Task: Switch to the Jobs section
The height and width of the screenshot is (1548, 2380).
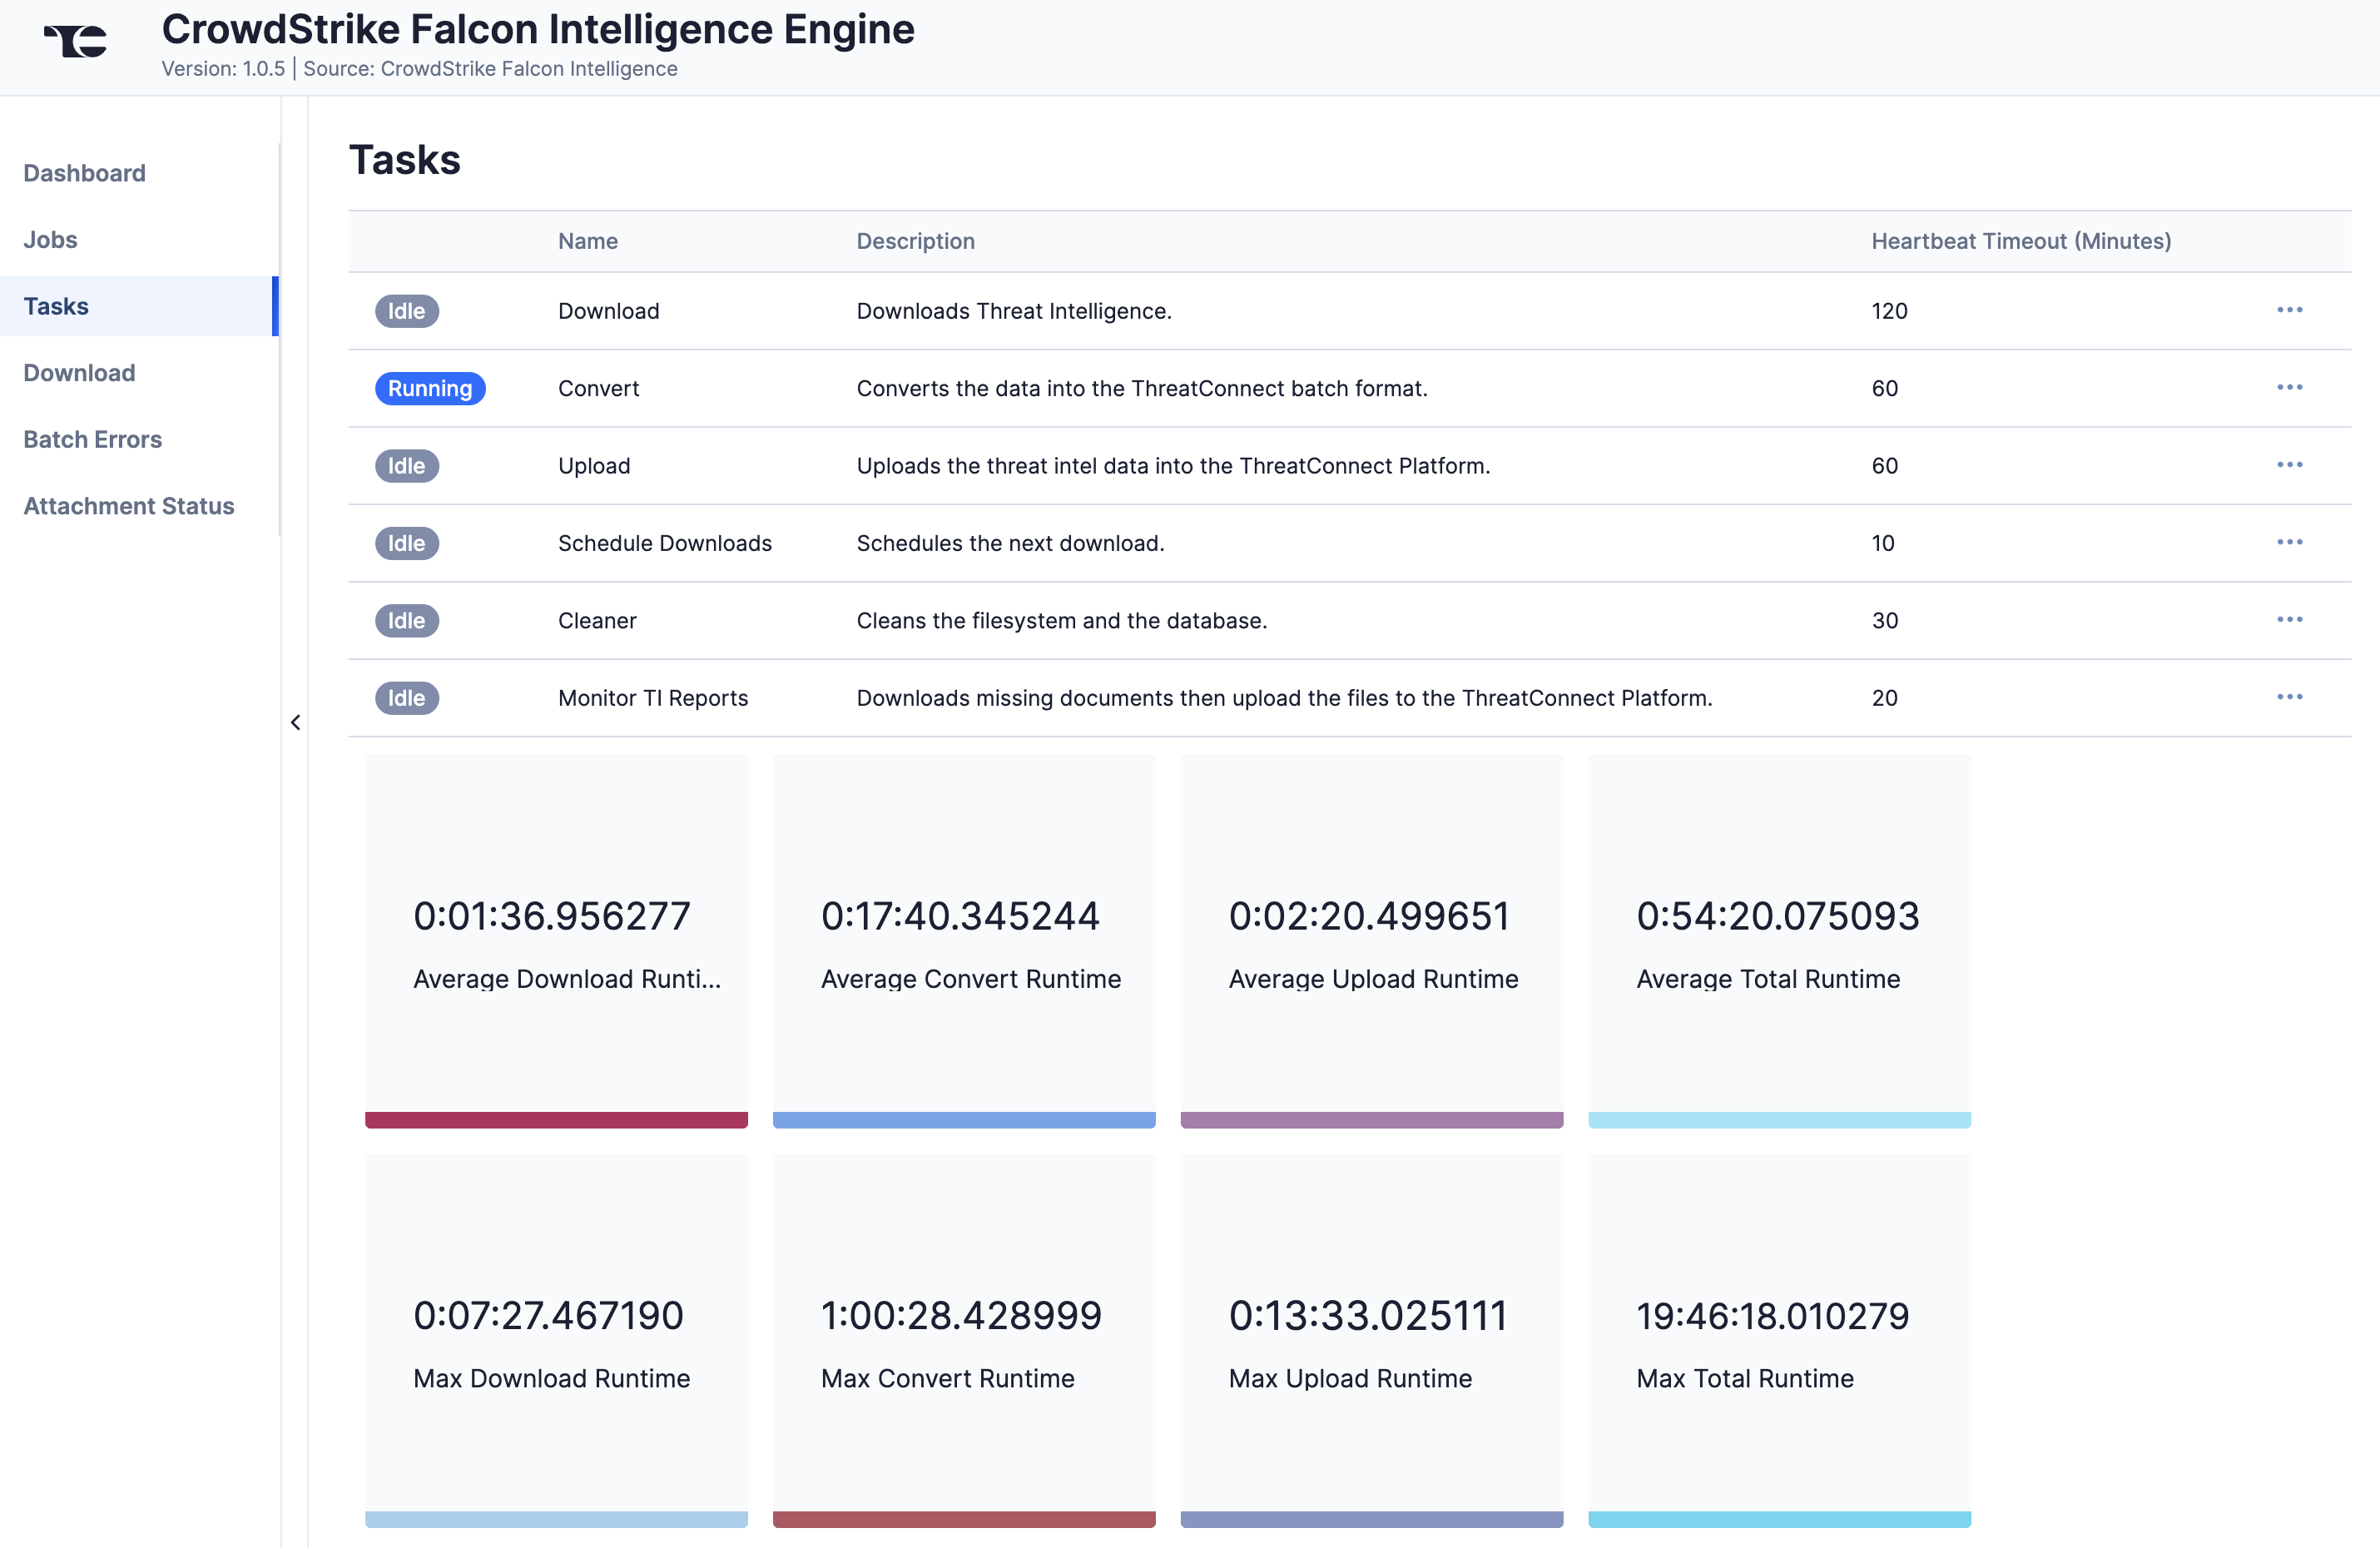Action: pos(50,239)
